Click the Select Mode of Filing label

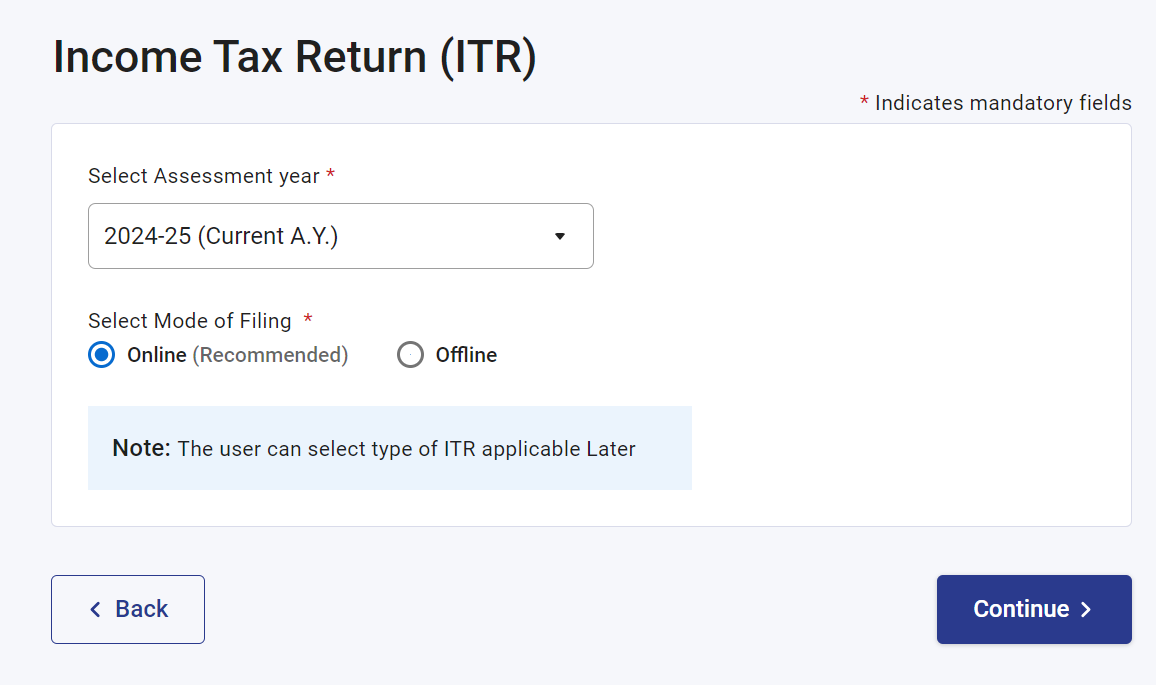pos(190,321)
